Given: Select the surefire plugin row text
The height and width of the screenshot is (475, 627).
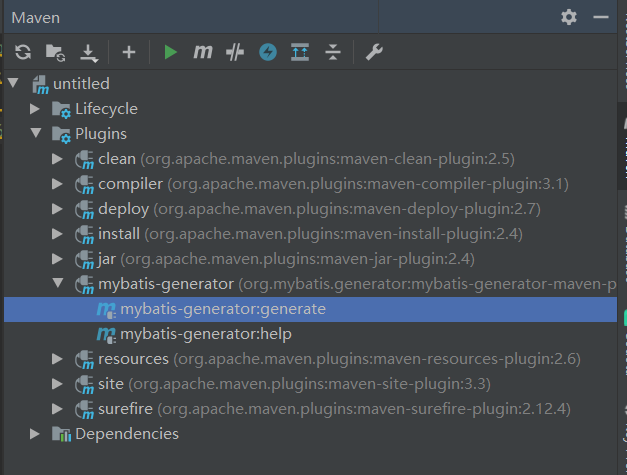Looking at the screenshot, I should 334,409.
